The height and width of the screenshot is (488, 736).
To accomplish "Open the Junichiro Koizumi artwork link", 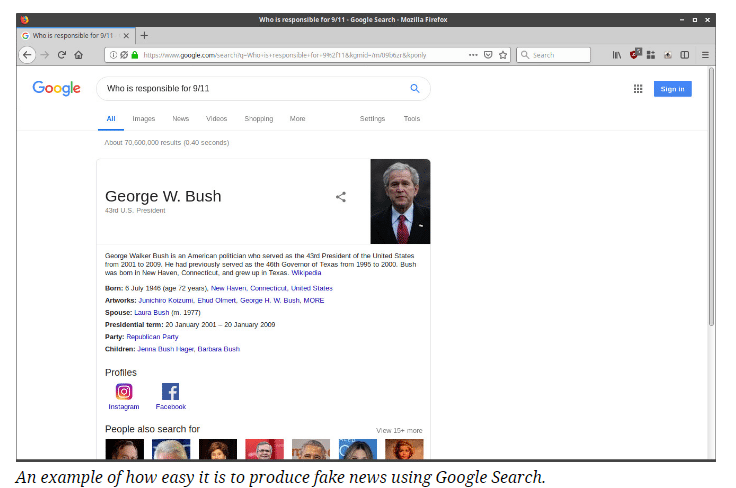I will (166, 300).
